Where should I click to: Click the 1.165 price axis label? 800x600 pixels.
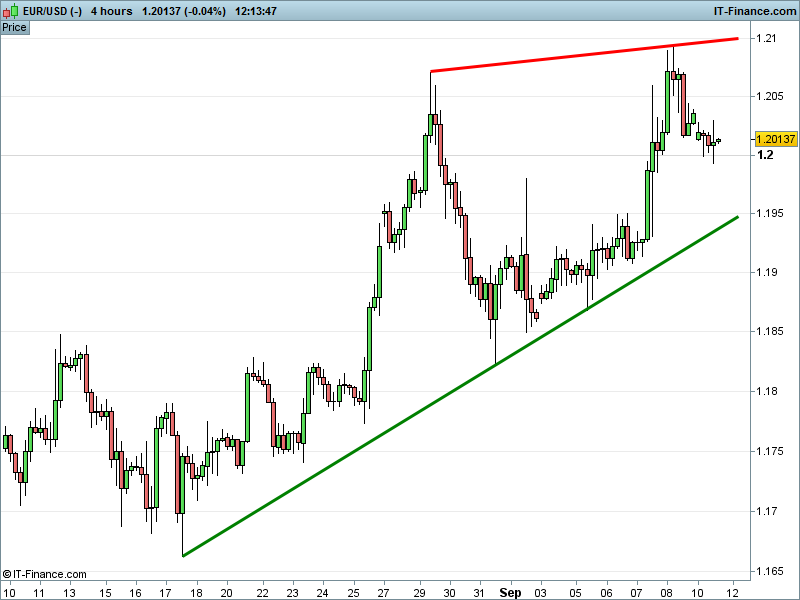(769, 571)
